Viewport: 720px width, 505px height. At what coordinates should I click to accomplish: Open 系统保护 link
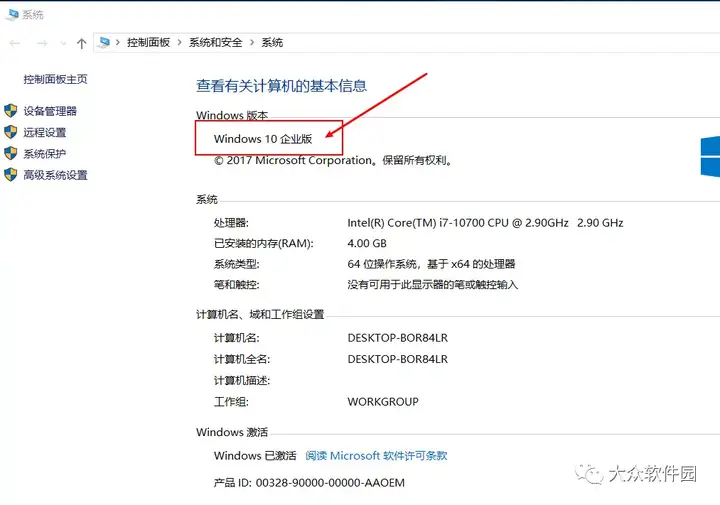click(45, 153)
